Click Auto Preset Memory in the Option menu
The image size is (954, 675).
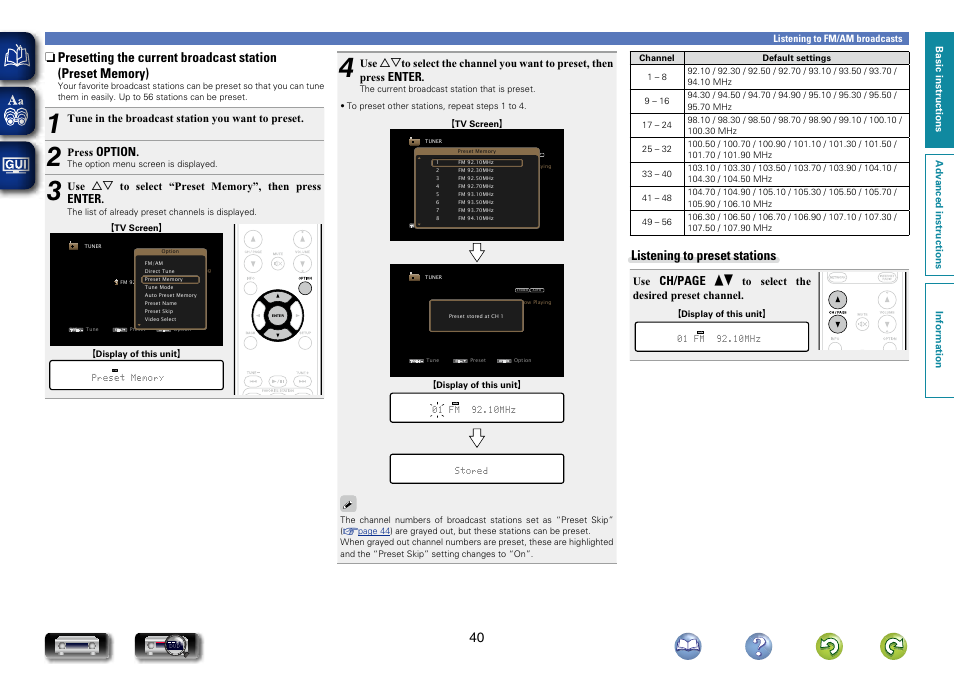(171, 295)
